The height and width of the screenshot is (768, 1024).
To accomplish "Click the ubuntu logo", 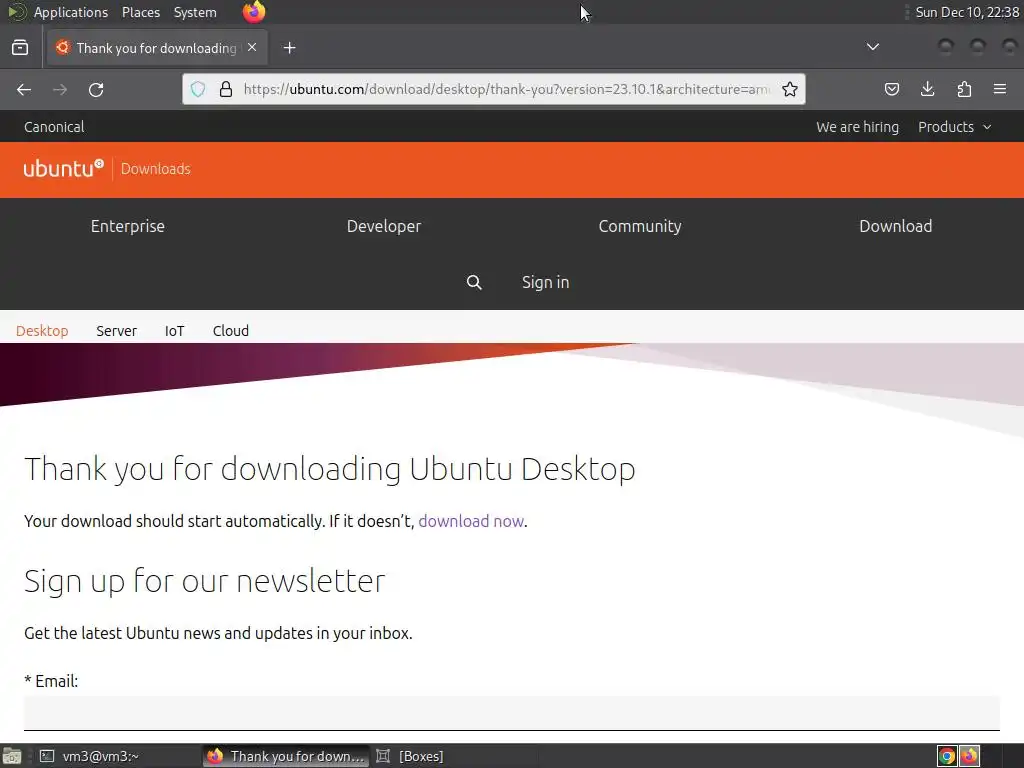I will coord(63,168).
